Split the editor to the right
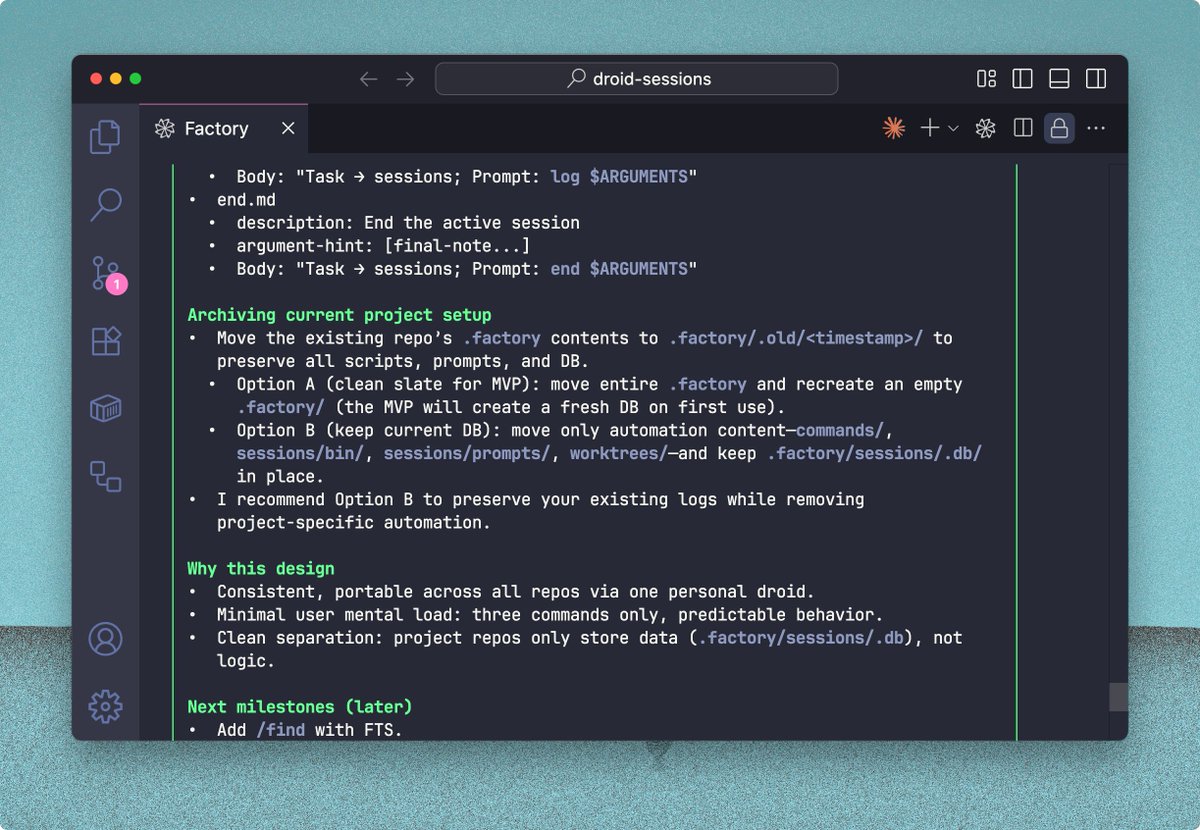Viewport: 1200px width, 830px height. coord(1023,128)
